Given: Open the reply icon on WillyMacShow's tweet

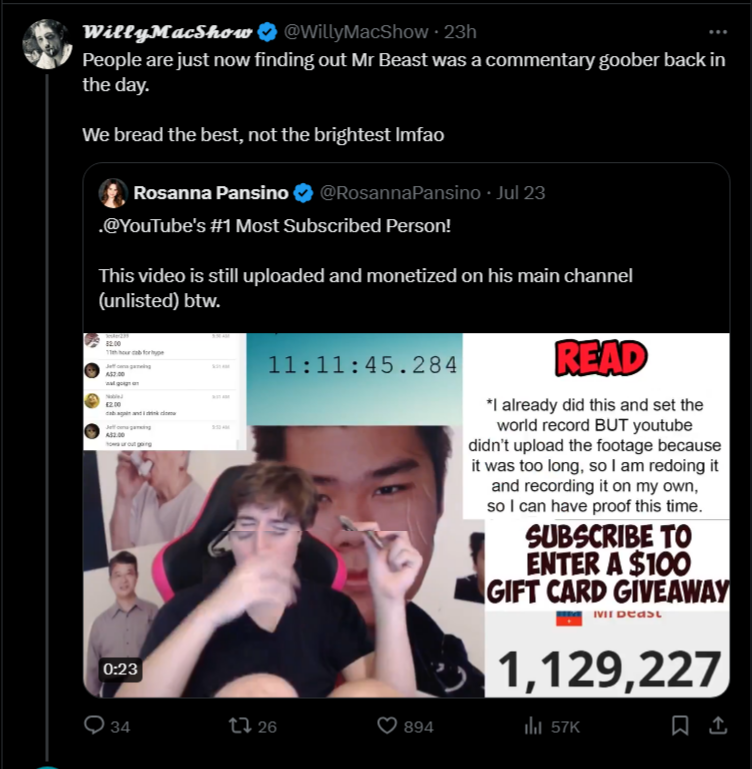Looking at the screenshot, I should pos(94,725).
